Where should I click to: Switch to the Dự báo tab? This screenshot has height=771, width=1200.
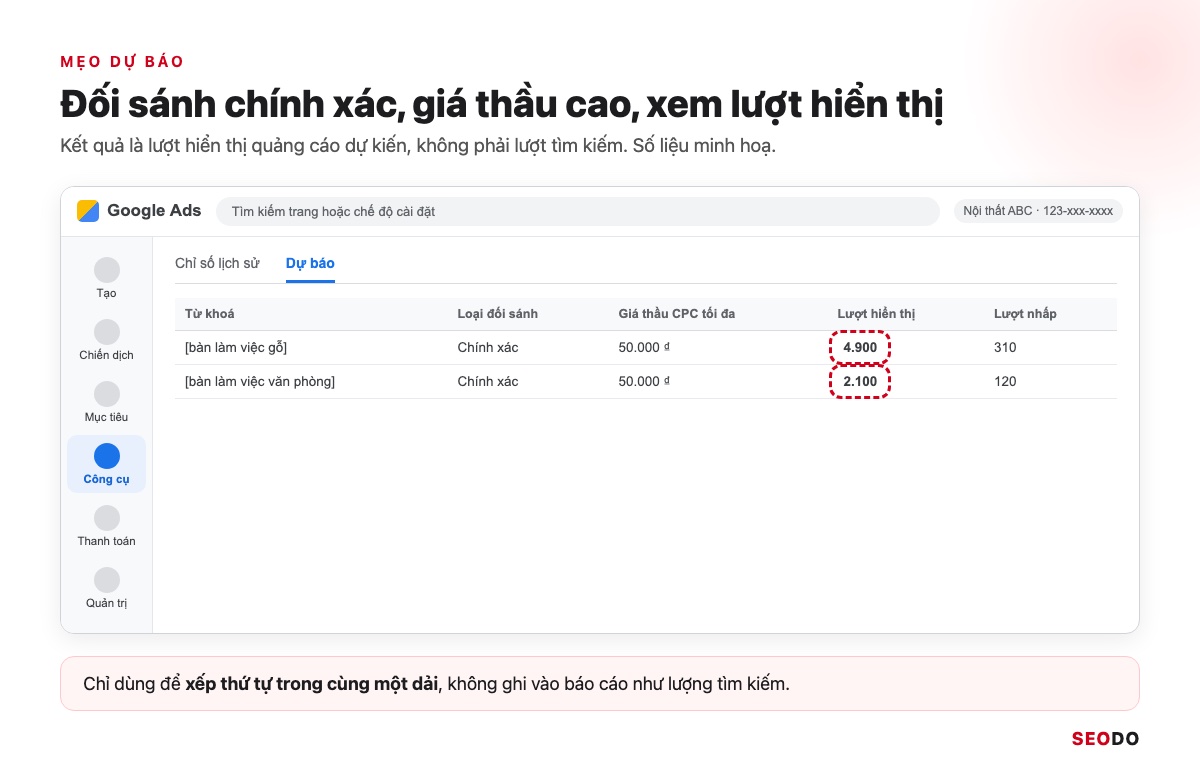pos(310,263)
